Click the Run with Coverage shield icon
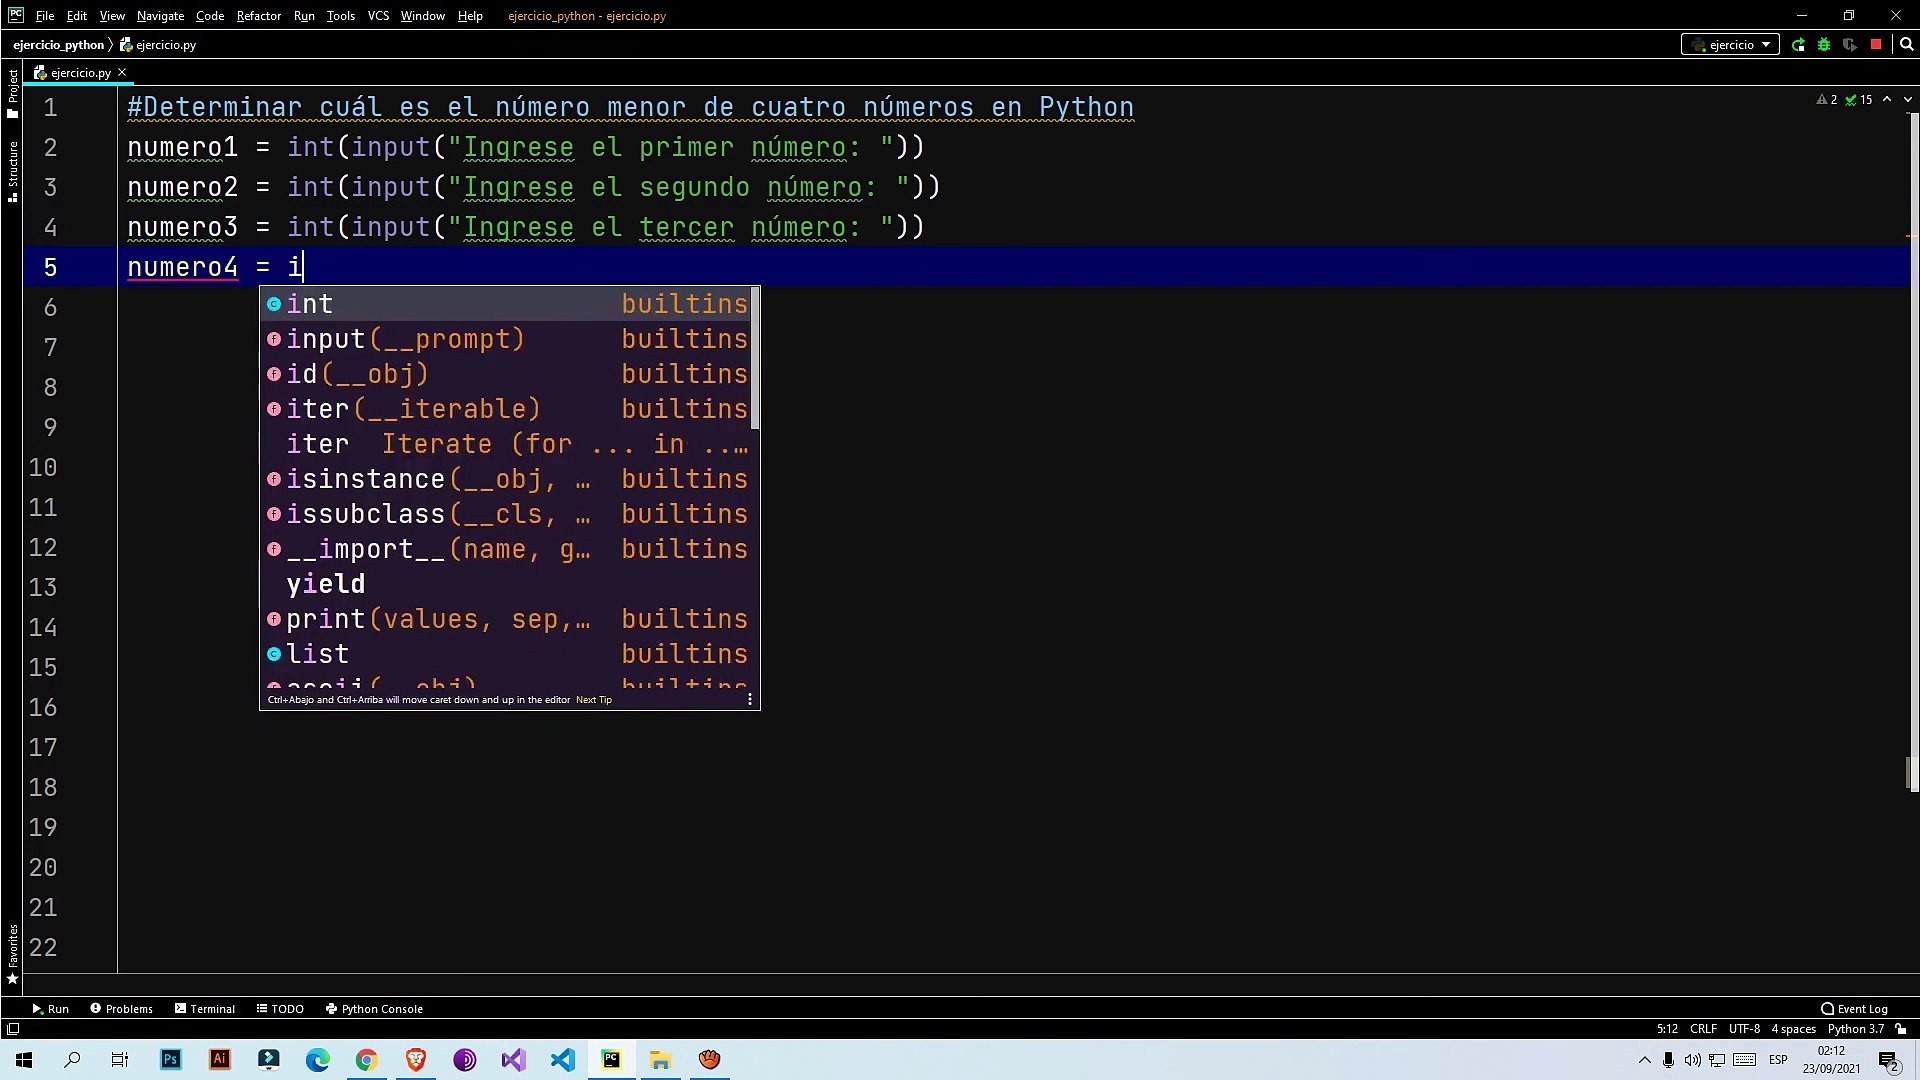This screenshot has height=1080, width=1920. tap(1850, 44)
